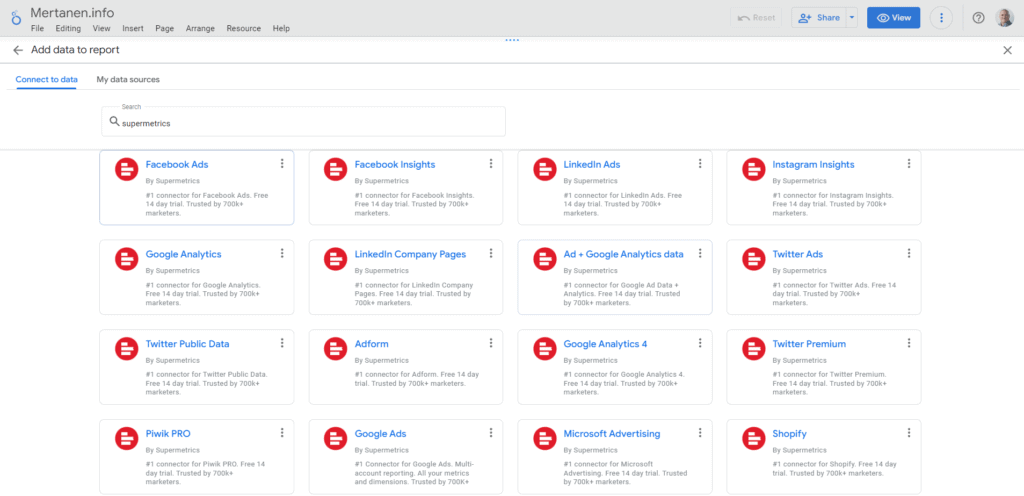The image size is (1024, 496).
Task: Open the three-dot more options menu in the header
Action: pos(941,18)
